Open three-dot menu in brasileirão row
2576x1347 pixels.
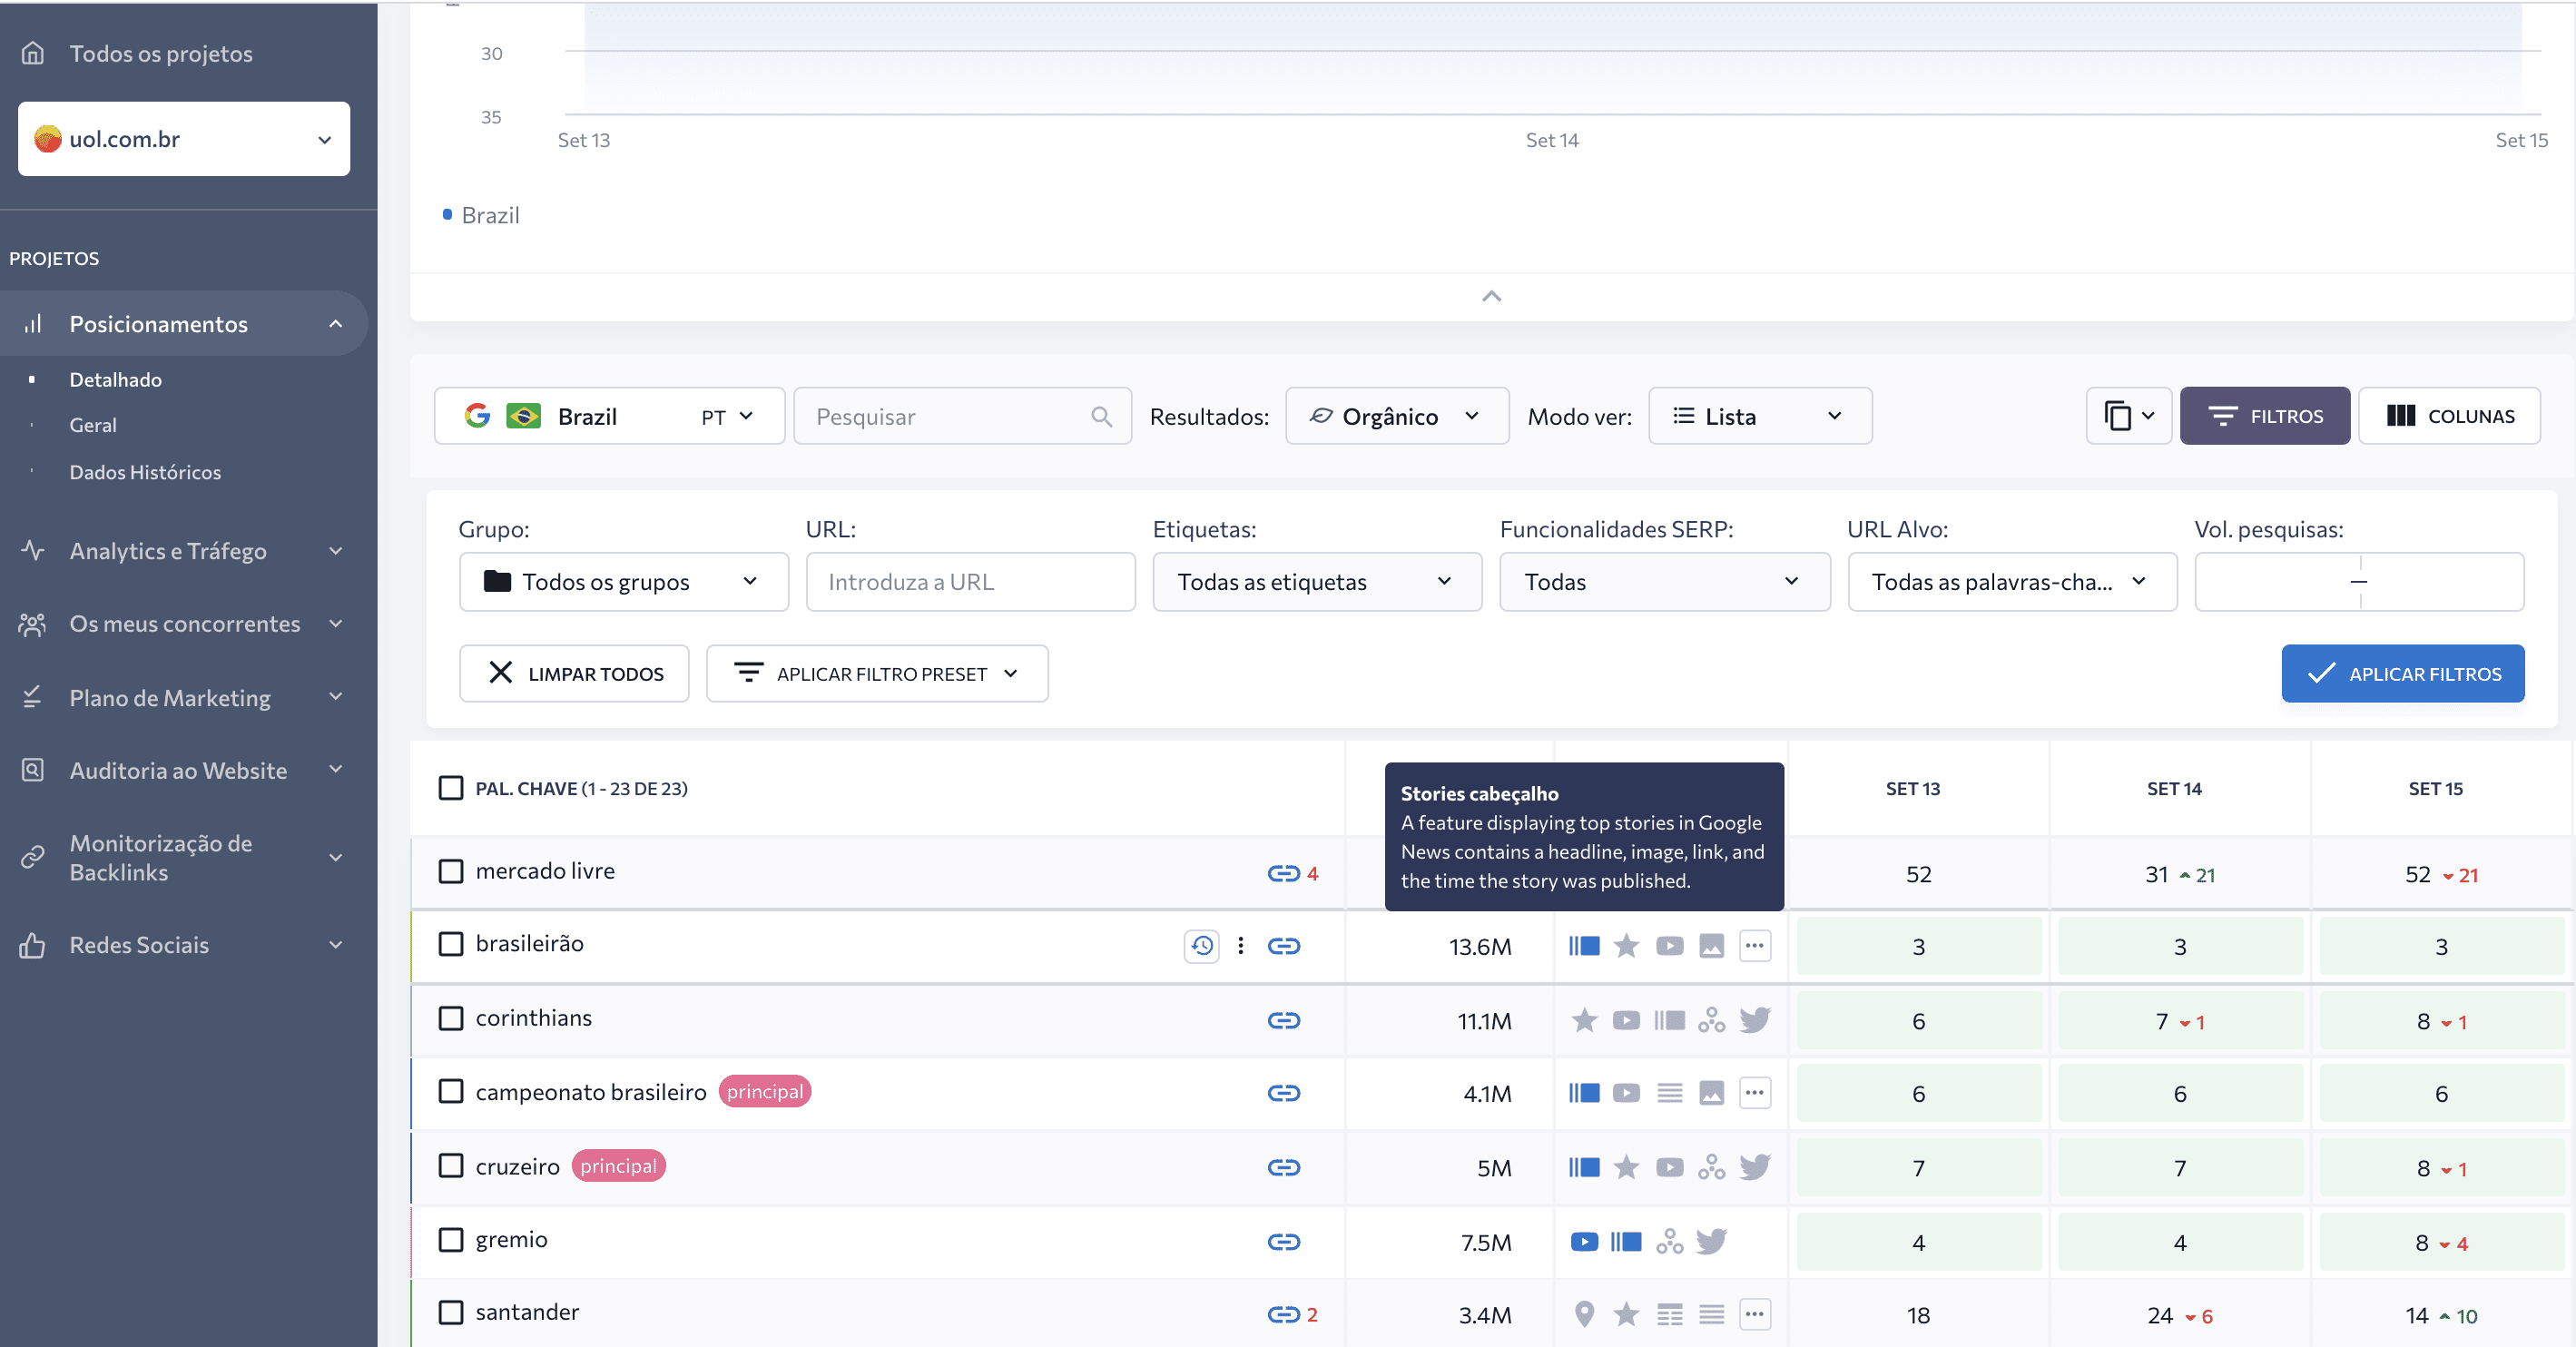1240,945
